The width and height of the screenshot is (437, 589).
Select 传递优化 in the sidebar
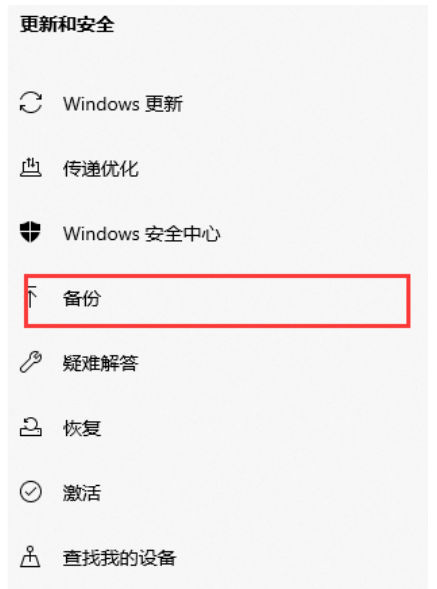pos(101,169)
